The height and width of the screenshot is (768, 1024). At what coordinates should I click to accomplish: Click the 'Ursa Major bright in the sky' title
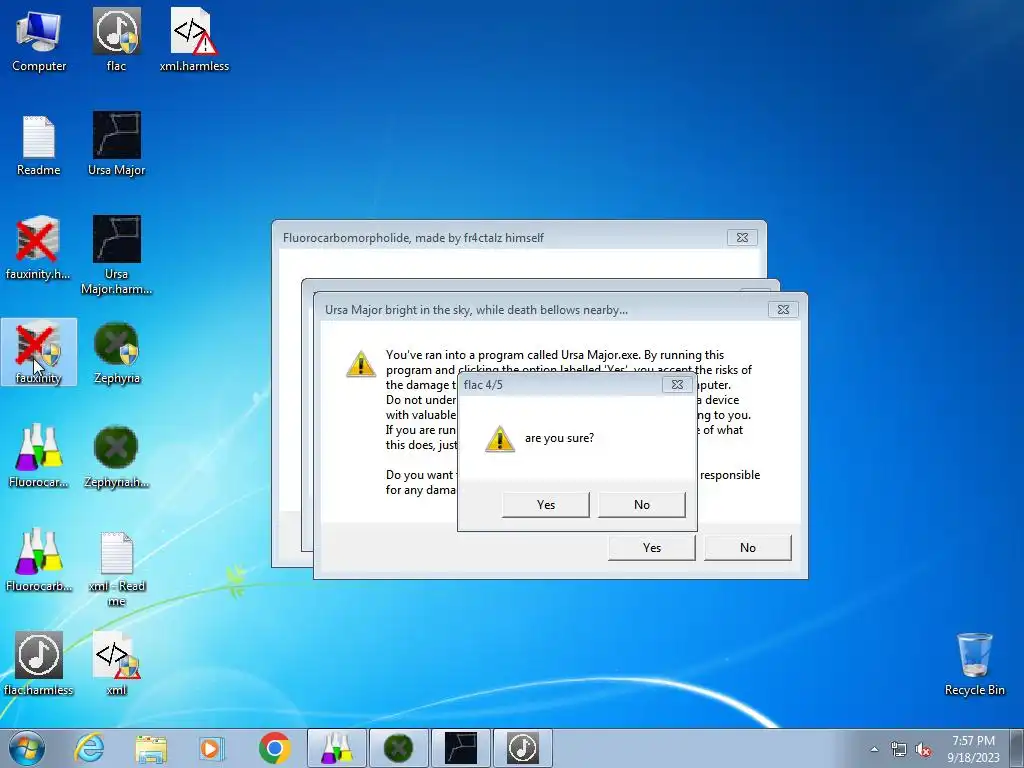pyautogui.click(x=476, y=310)
